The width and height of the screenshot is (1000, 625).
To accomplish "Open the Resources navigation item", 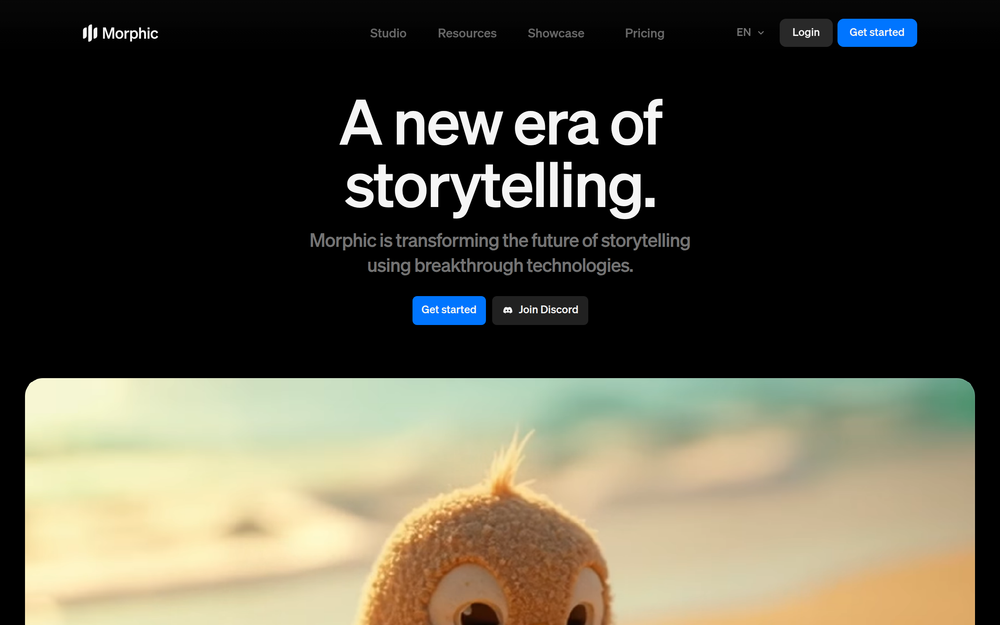I will tap(467, 33).
